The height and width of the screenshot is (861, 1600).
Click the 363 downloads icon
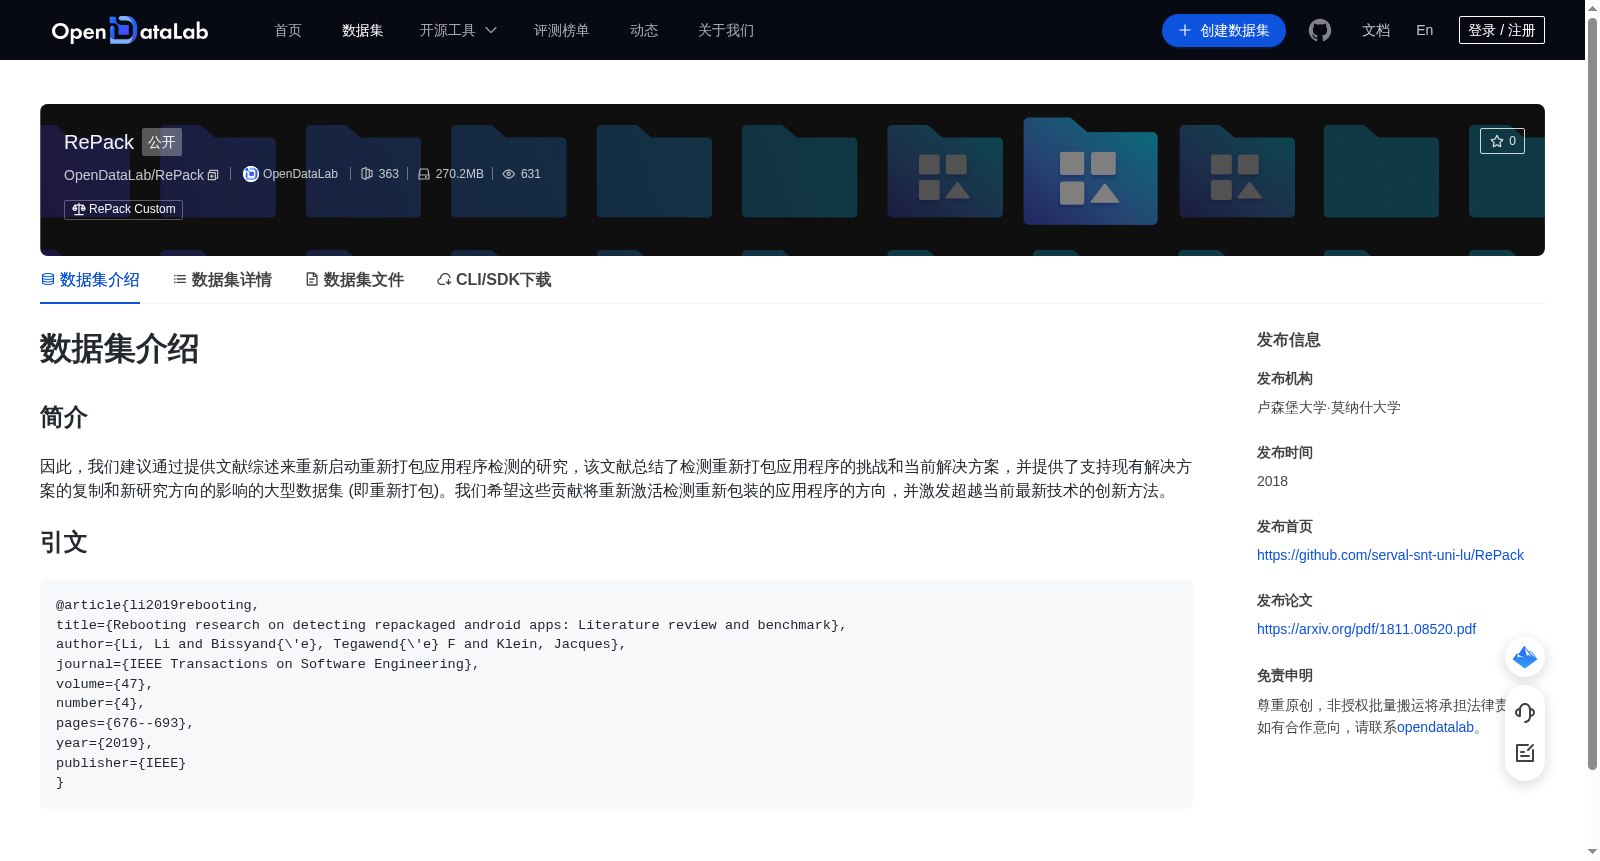(x=367, y=174)
